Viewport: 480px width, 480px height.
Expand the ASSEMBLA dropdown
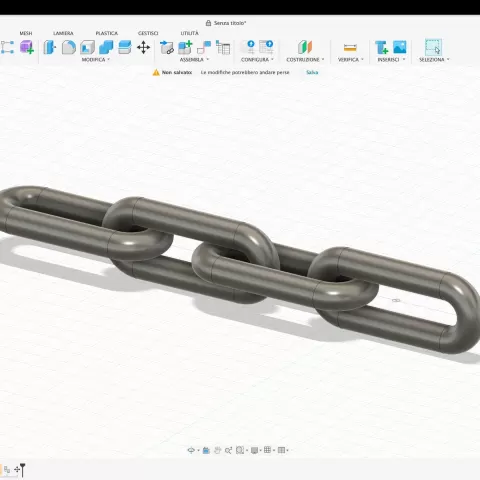(x=194, y=60)
